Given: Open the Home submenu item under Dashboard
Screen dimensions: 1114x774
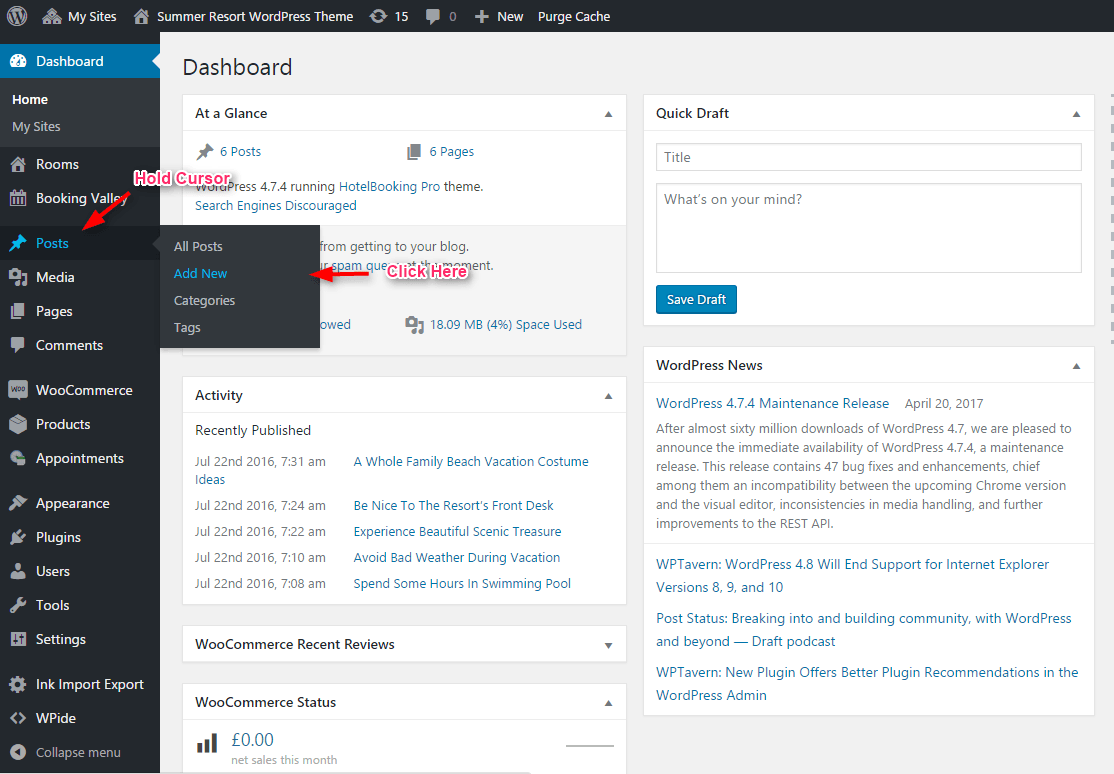Looking at the screenshot, I should click(30, 100).
